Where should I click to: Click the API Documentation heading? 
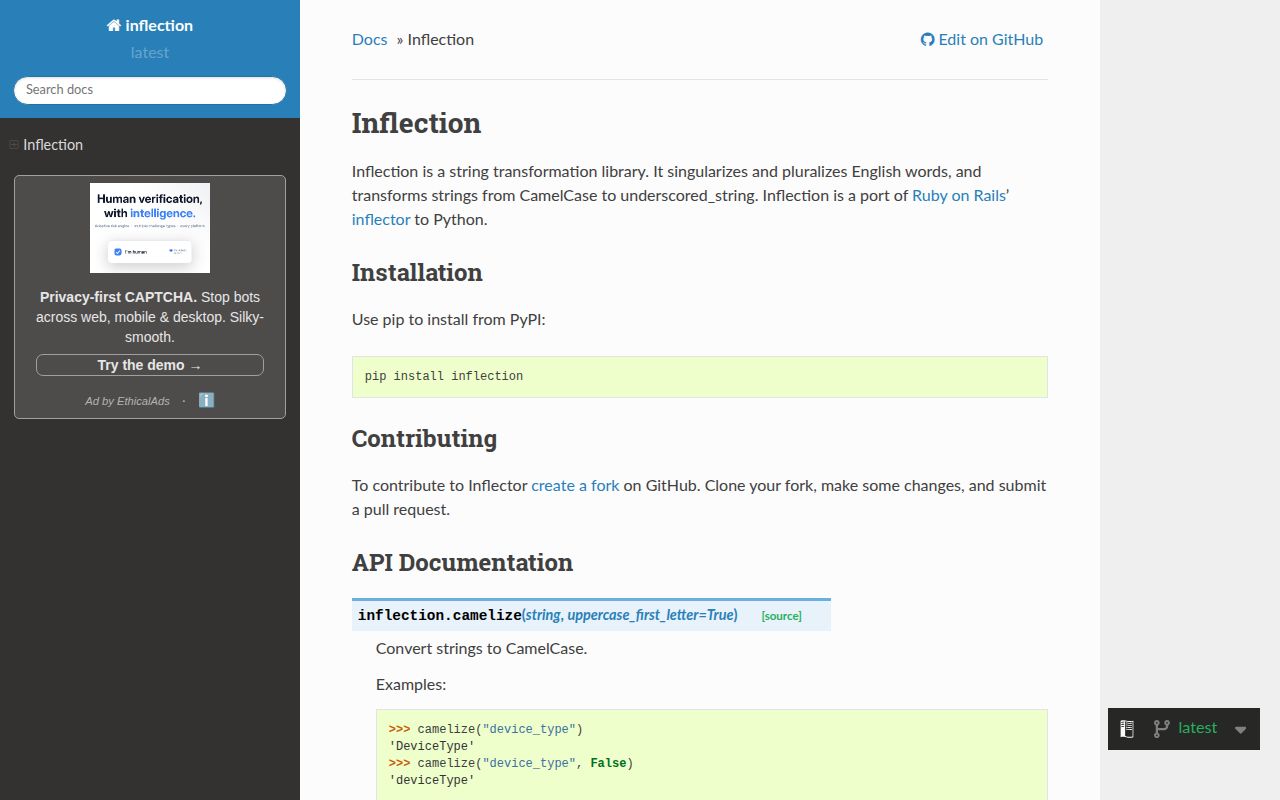[x=462, y=563]
